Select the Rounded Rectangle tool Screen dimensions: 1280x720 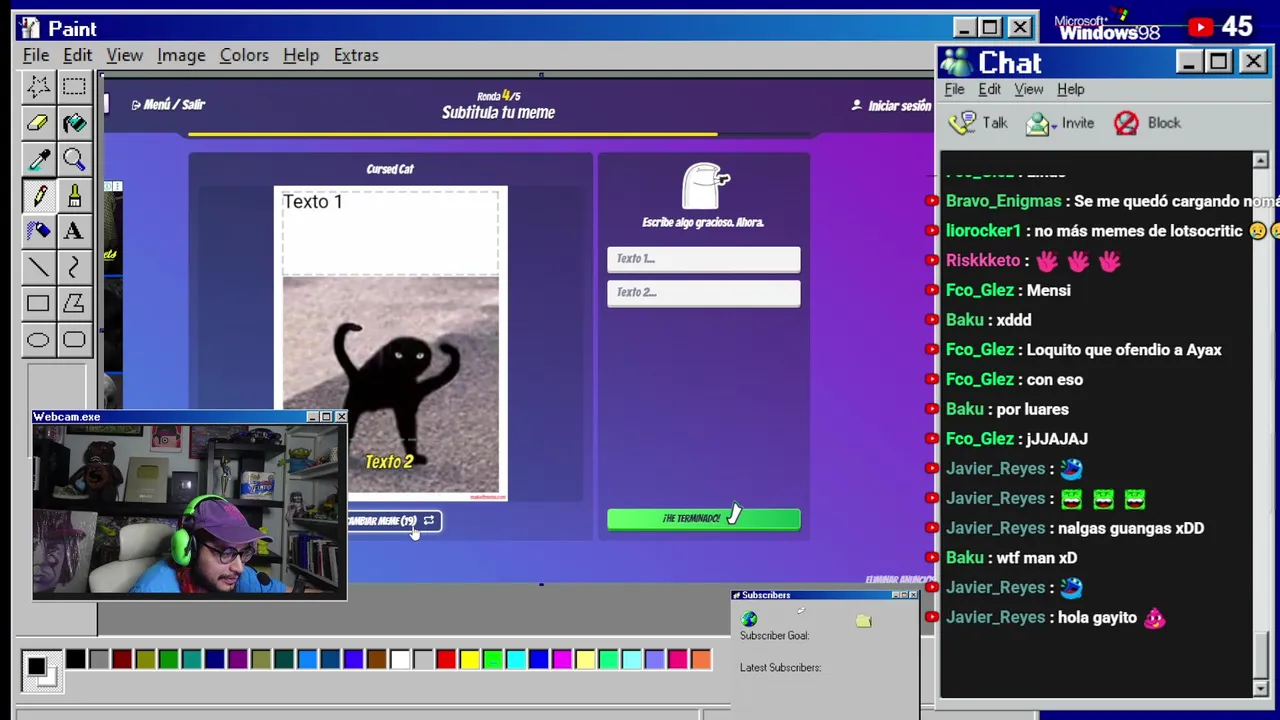coord(74,340)
